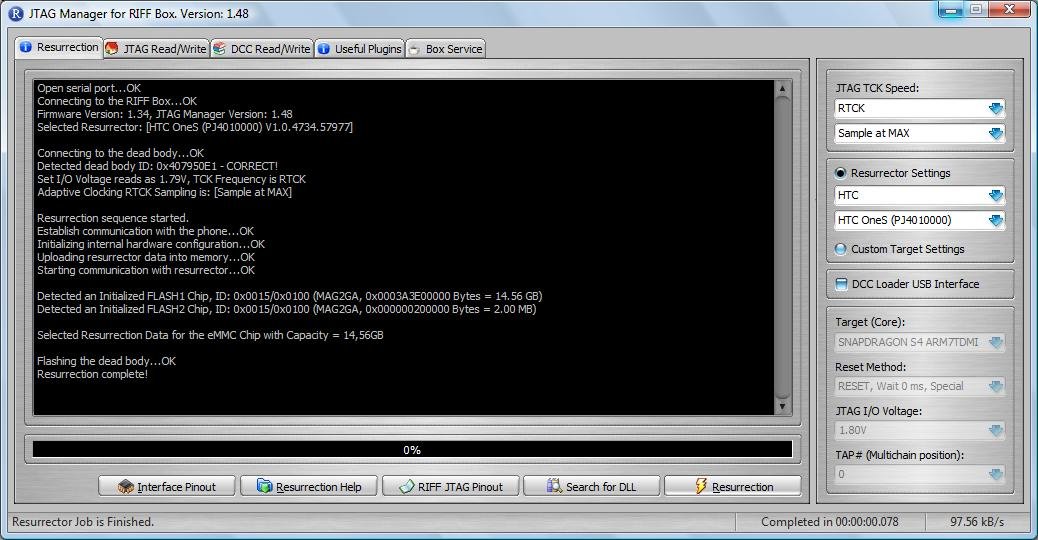Click 'Selected Resurrection Data for the eMMC' line
Viewport: 1038px width, 540px height.
pyautogui.click(x=210, y=336)
